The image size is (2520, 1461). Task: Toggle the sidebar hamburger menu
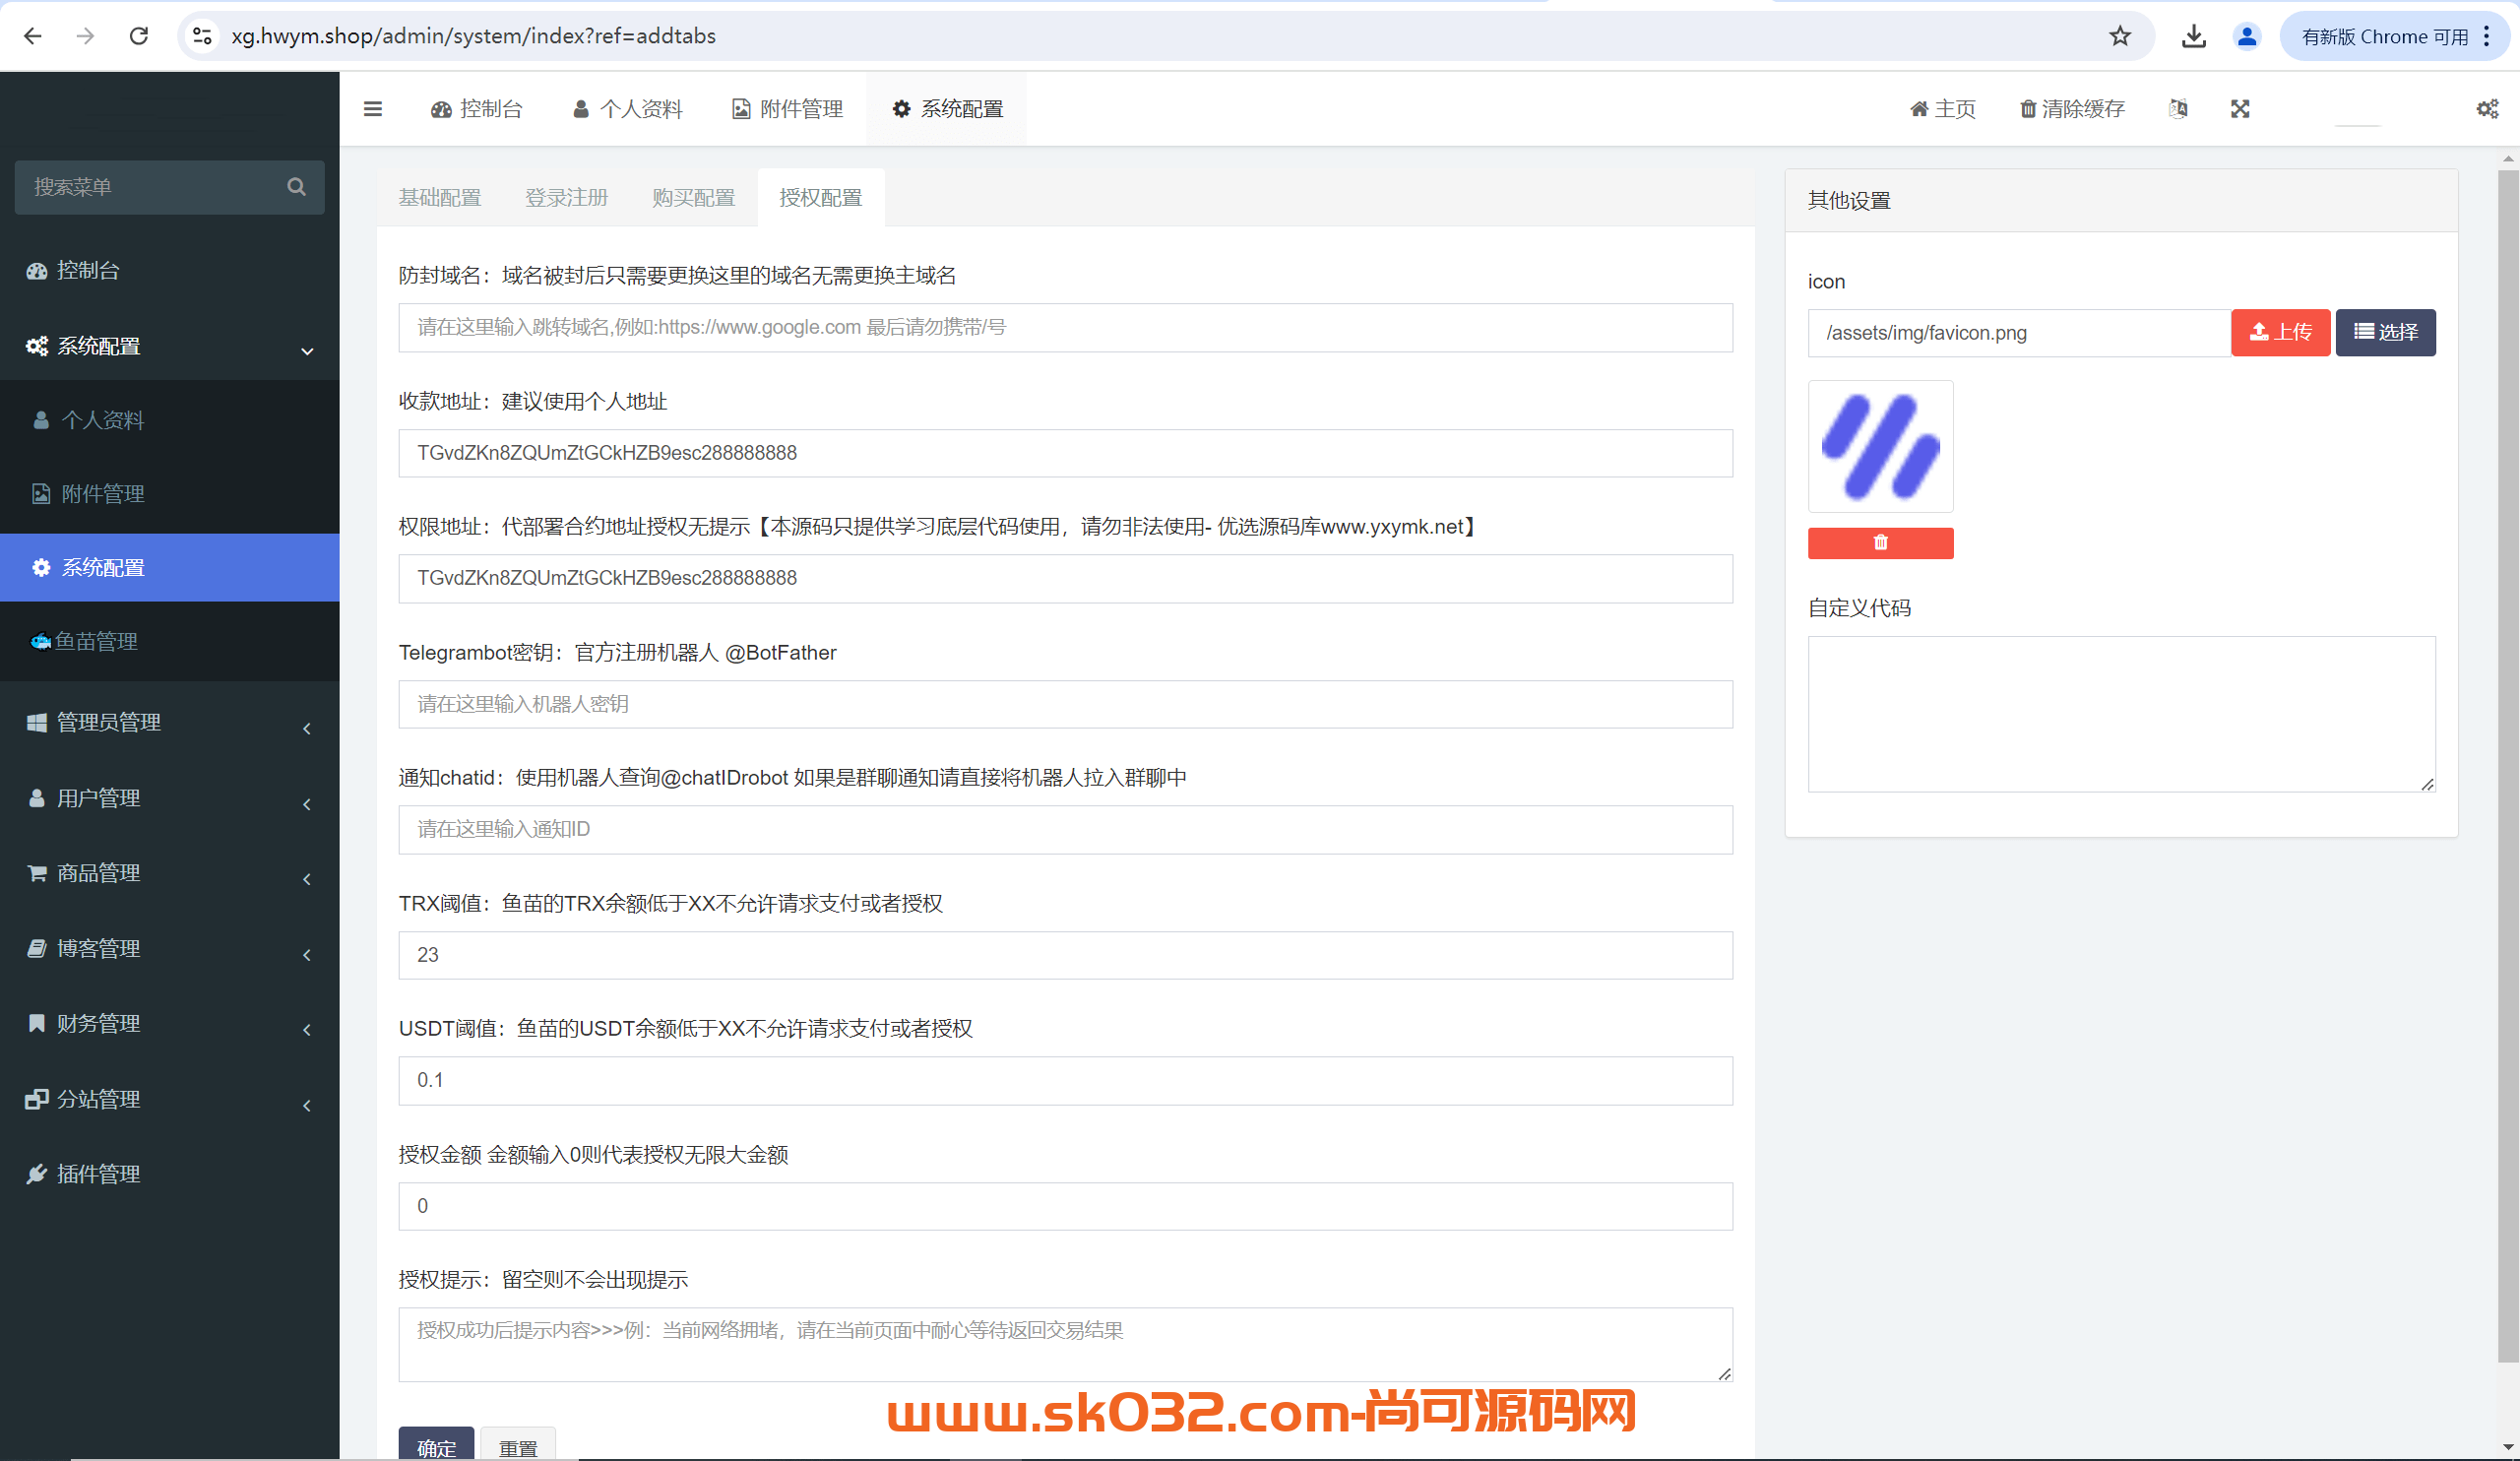pyautogui.click(x=373, y=109)
